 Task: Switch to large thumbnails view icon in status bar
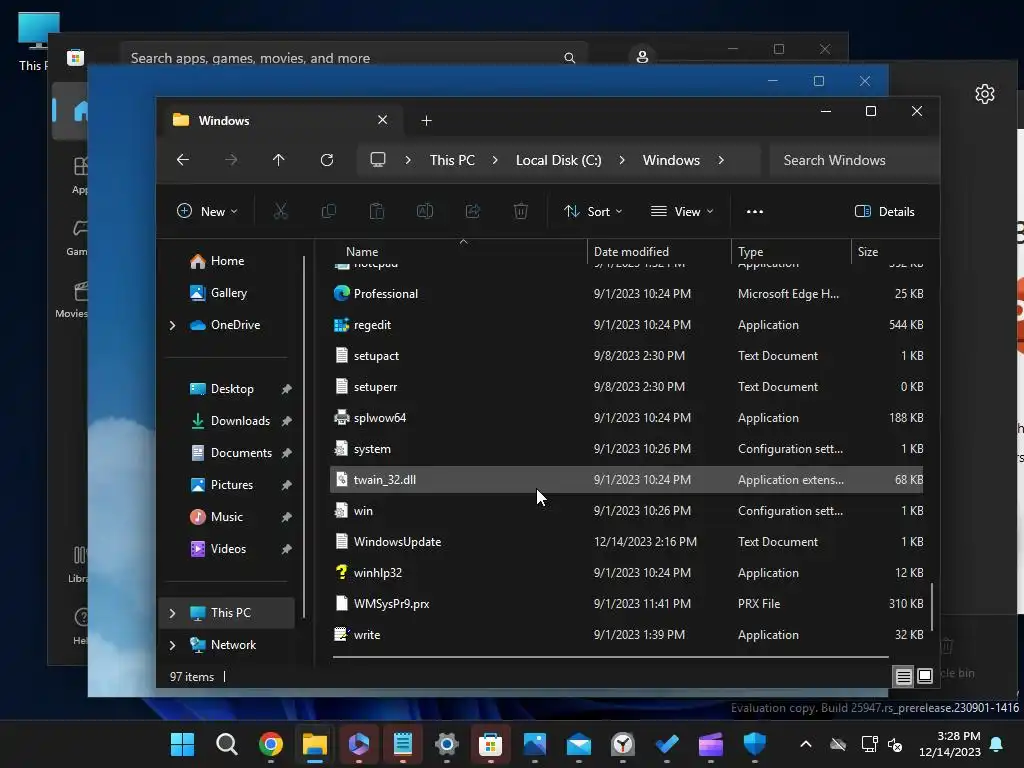(925, 676)
